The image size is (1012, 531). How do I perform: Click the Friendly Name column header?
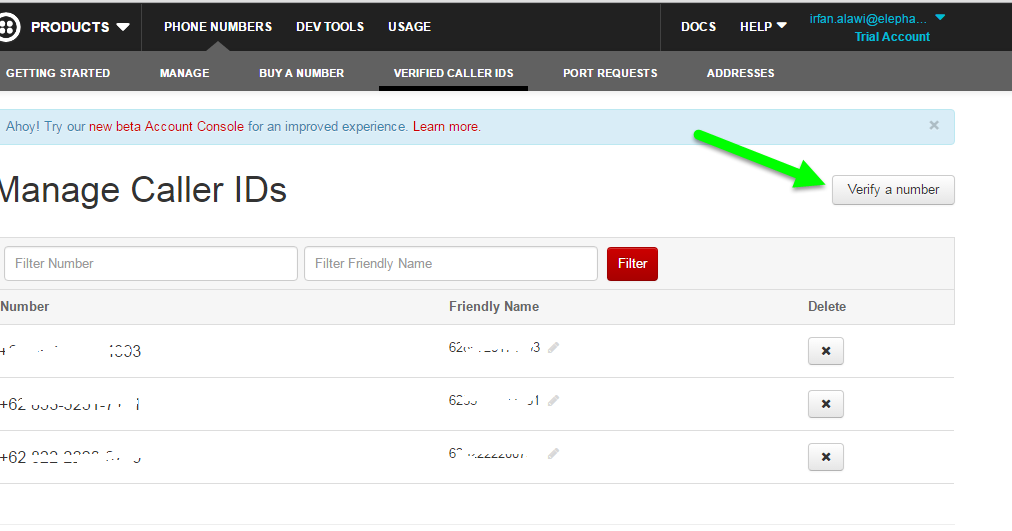[494, 306]
